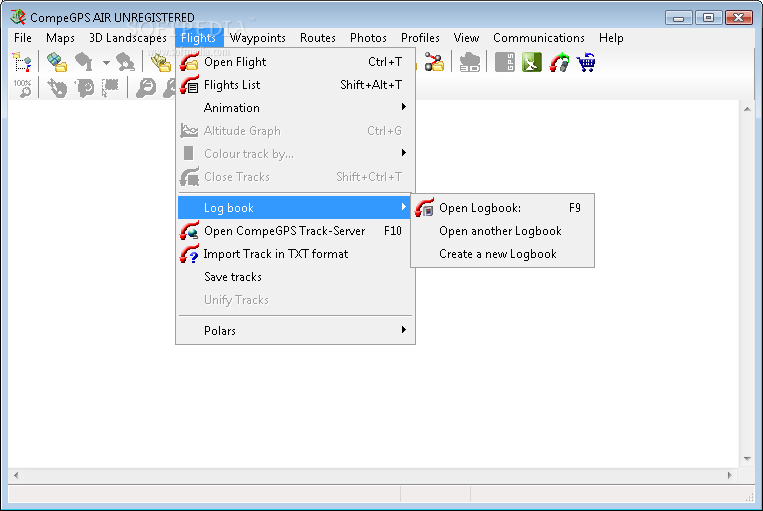Select Close Tracks menu entry
763x511 pixels.
pos(295,177)
